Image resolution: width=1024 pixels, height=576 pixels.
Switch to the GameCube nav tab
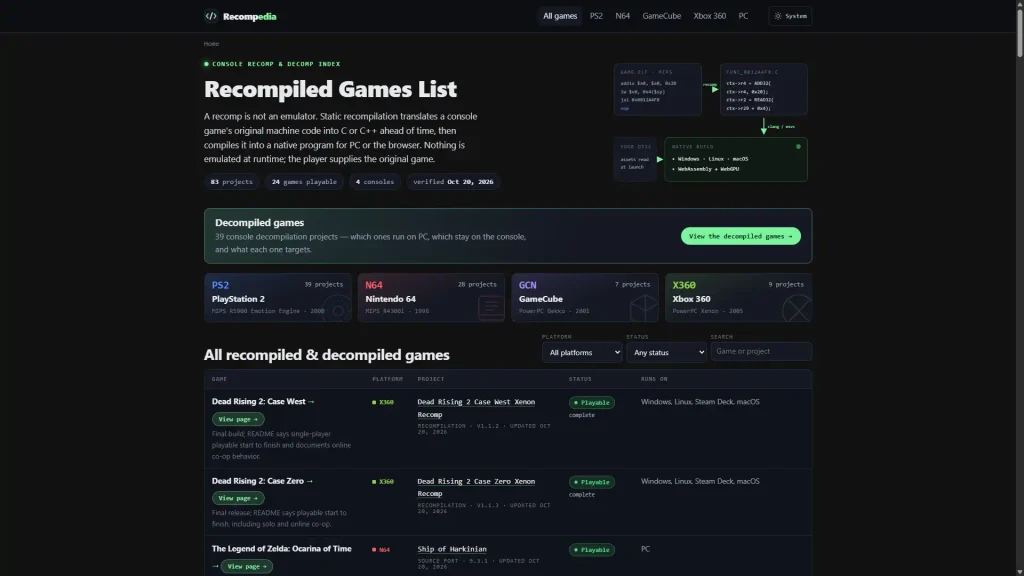662,16
